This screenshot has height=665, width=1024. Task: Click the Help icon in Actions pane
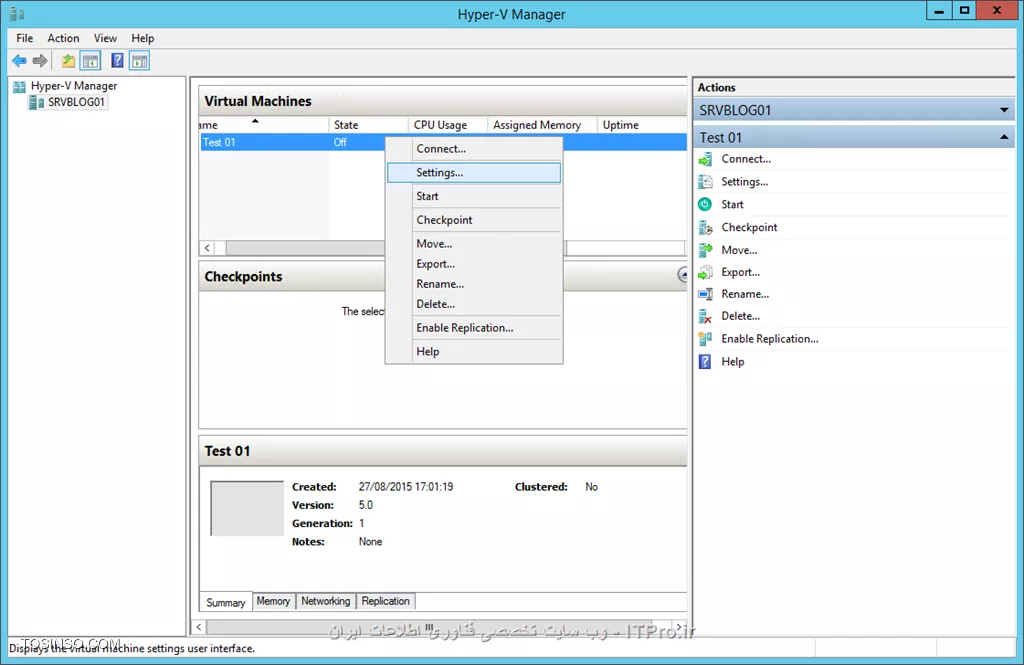click(705, 362)
